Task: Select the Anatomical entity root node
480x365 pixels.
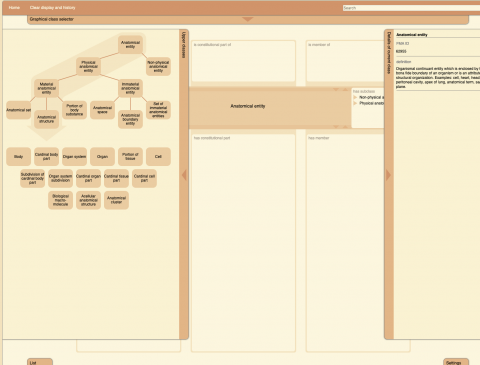Action: point(130,45)
